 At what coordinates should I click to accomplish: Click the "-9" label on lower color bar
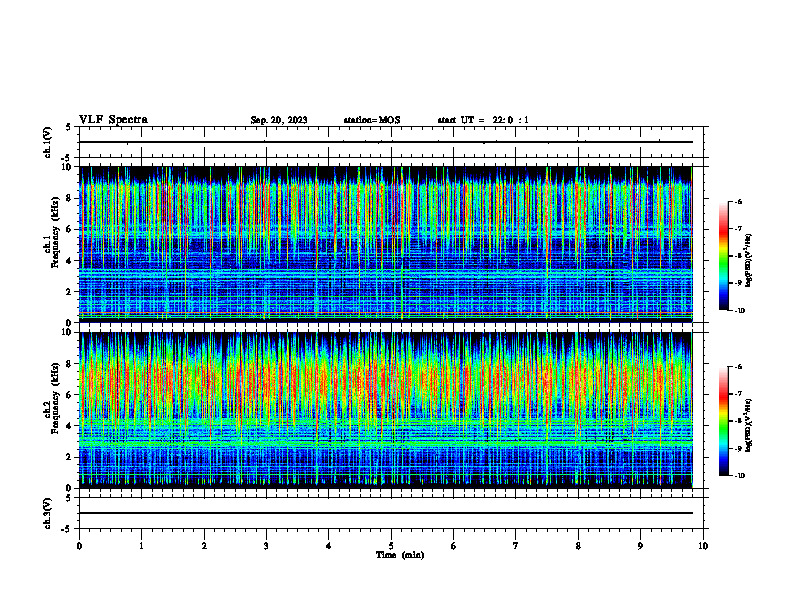738,448
